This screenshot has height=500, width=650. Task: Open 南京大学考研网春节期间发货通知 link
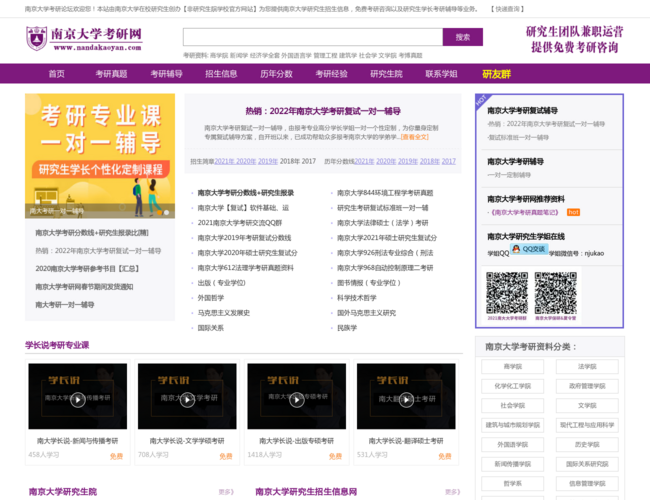click(x=84, y=287)
